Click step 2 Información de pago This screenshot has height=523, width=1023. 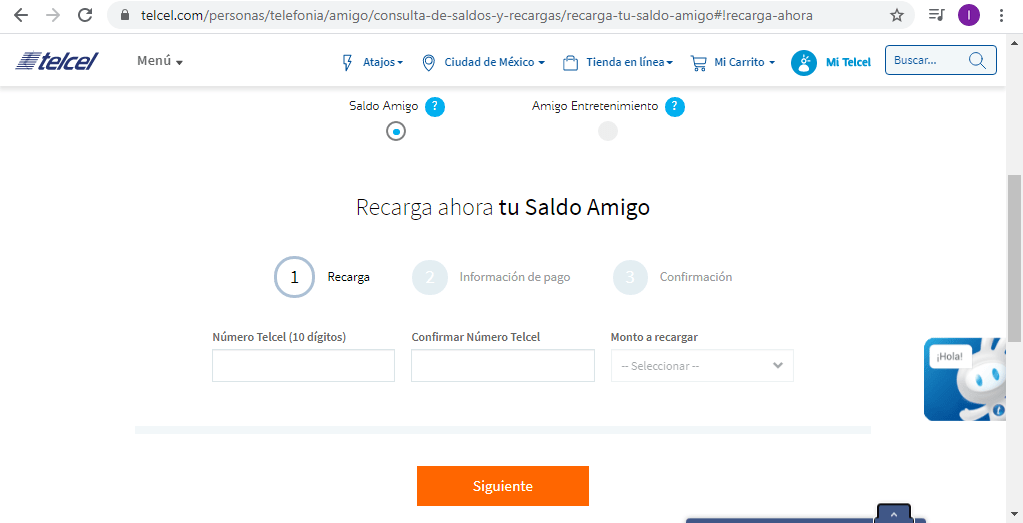click(491, 277)
